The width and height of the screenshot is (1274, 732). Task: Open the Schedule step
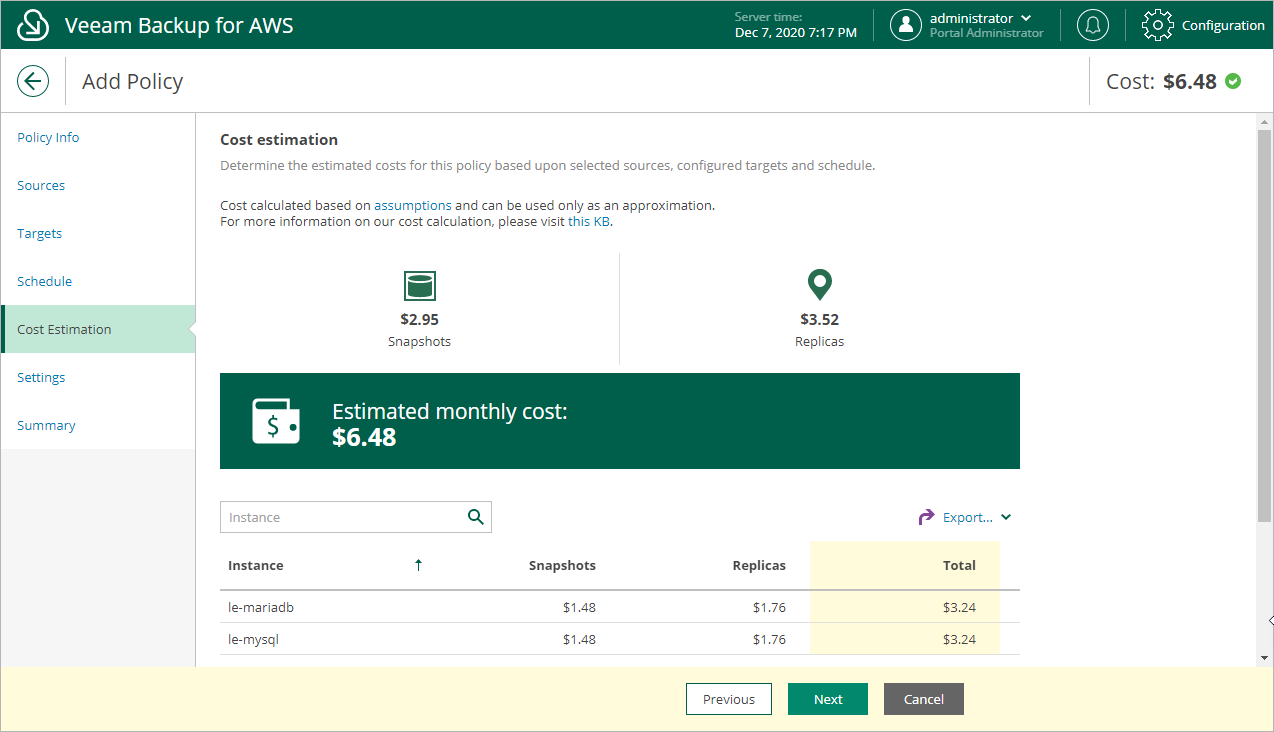point(45,281)
